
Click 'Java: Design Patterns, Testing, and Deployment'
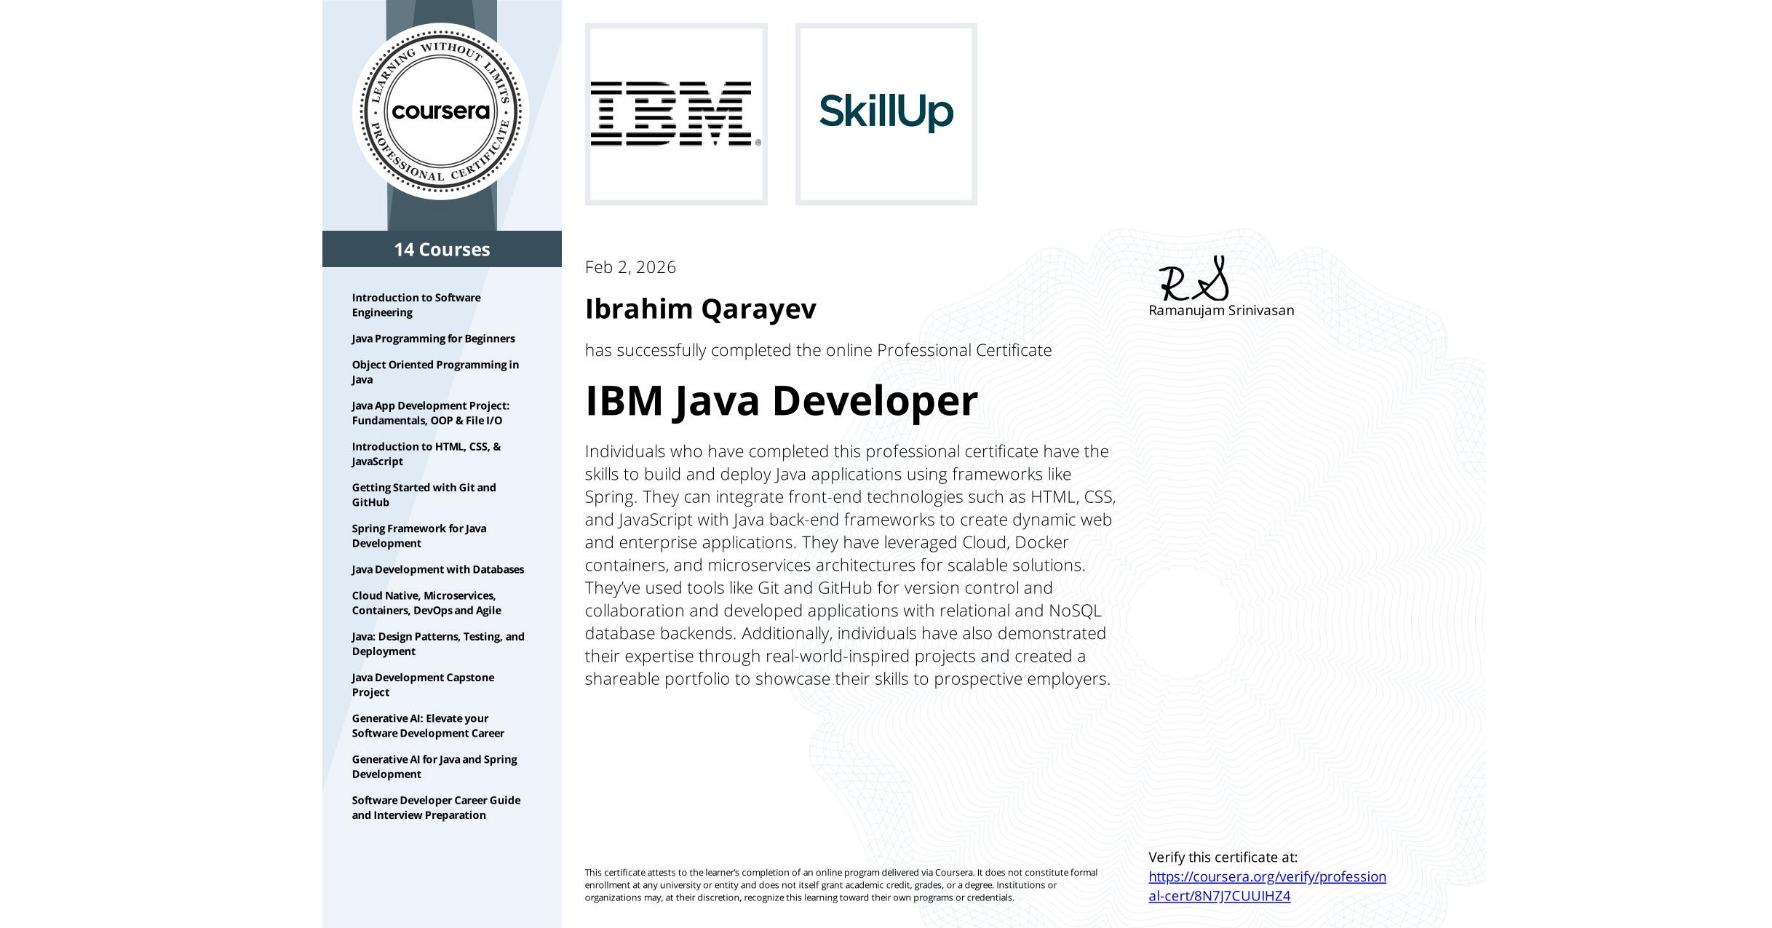click(x=438, y=644)
